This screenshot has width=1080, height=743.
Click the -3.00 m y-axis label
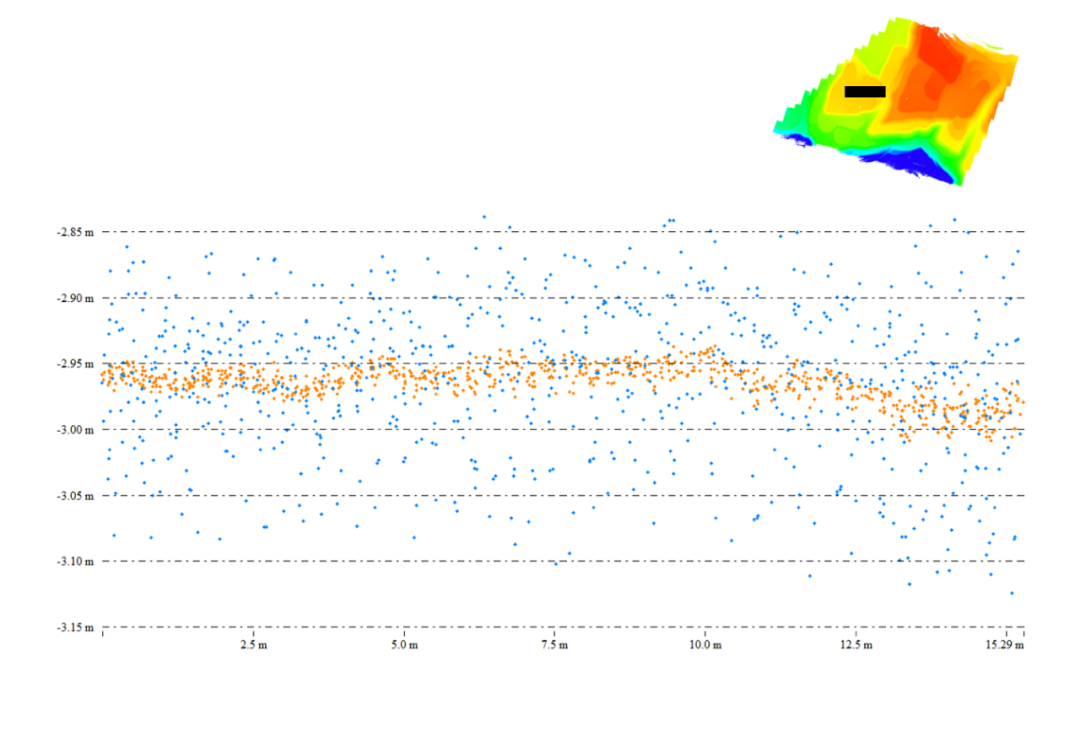click(x=76, y=430)
